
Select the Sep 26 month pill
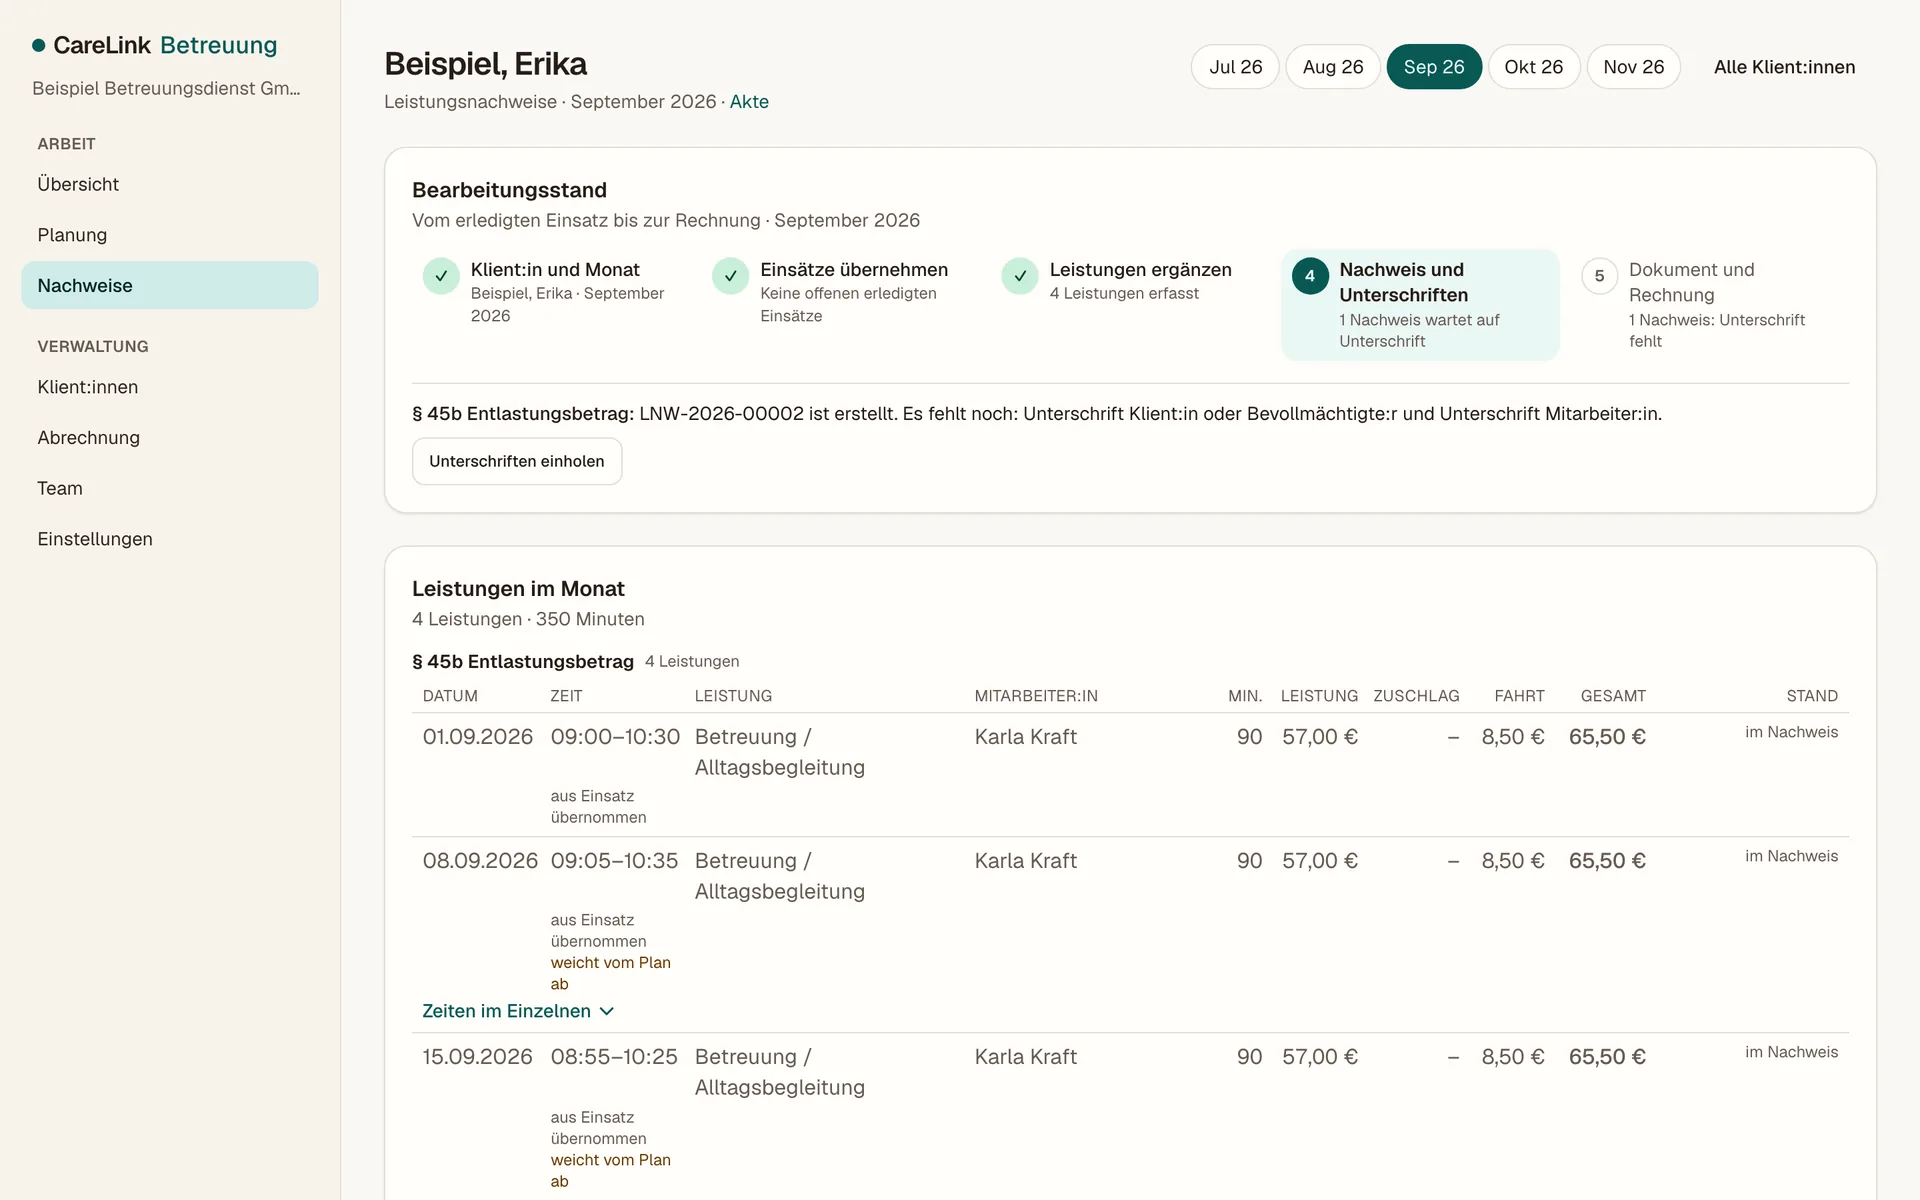(x=1434, y=67)
